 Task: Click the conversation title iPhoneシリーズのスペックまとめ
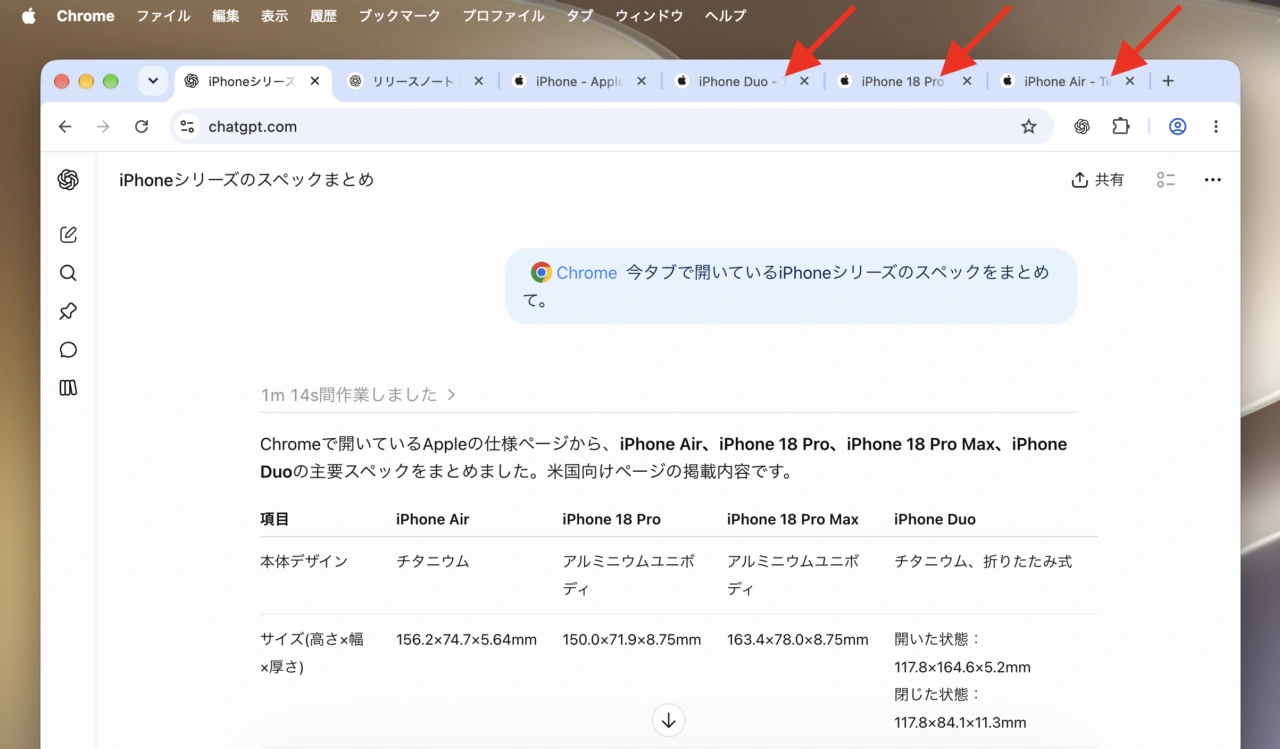coord(247,180)
